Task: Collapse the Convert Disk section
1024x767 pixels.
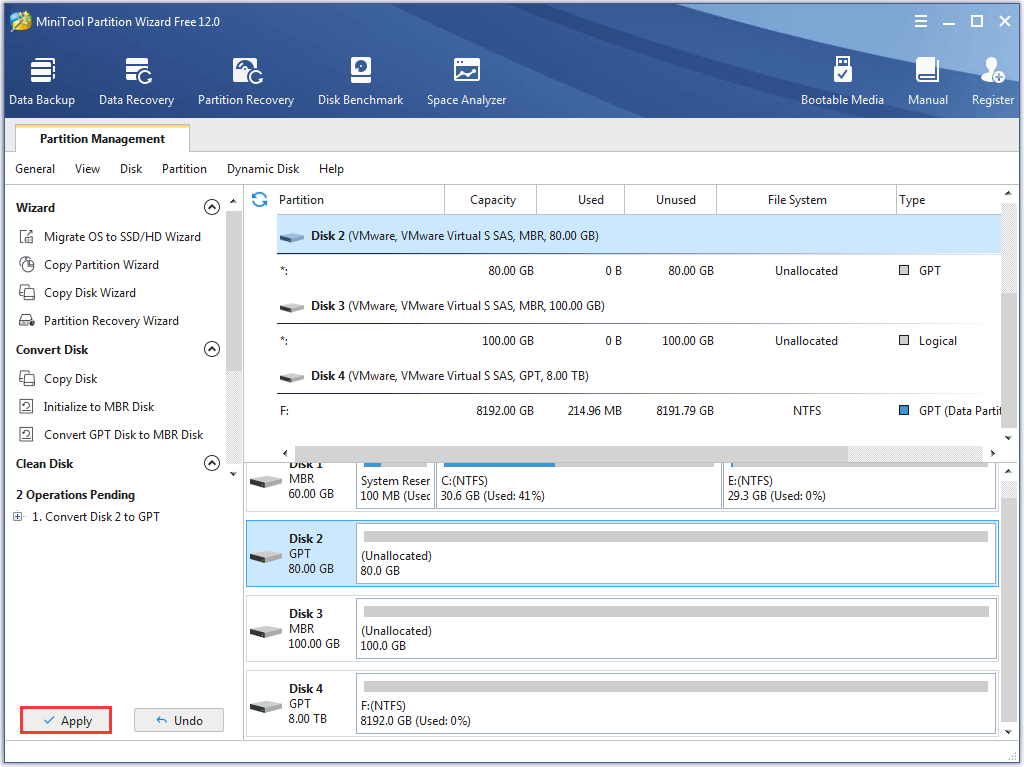Action: (212, 349)
